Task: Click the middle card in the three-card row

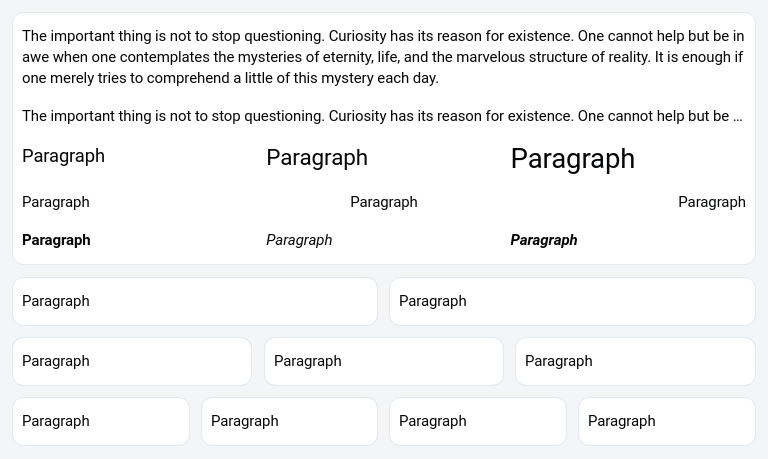Action: pos(384,361)
